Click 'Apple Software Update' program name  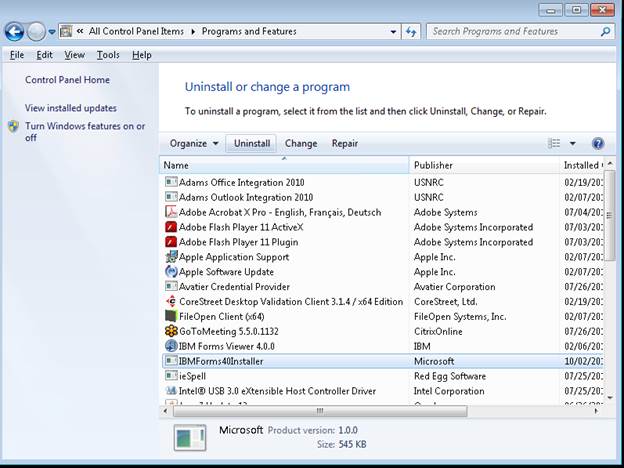click(x=226, y=272)
